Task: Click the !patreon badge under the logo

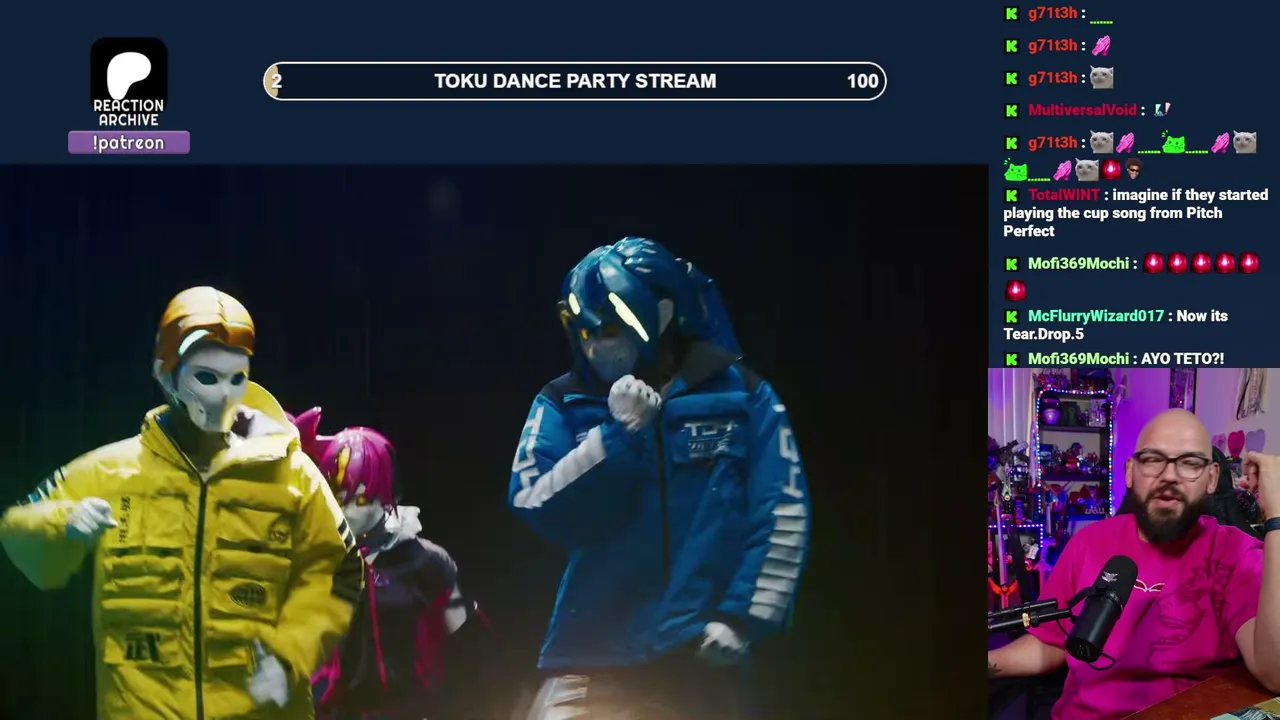Action: 129,143
